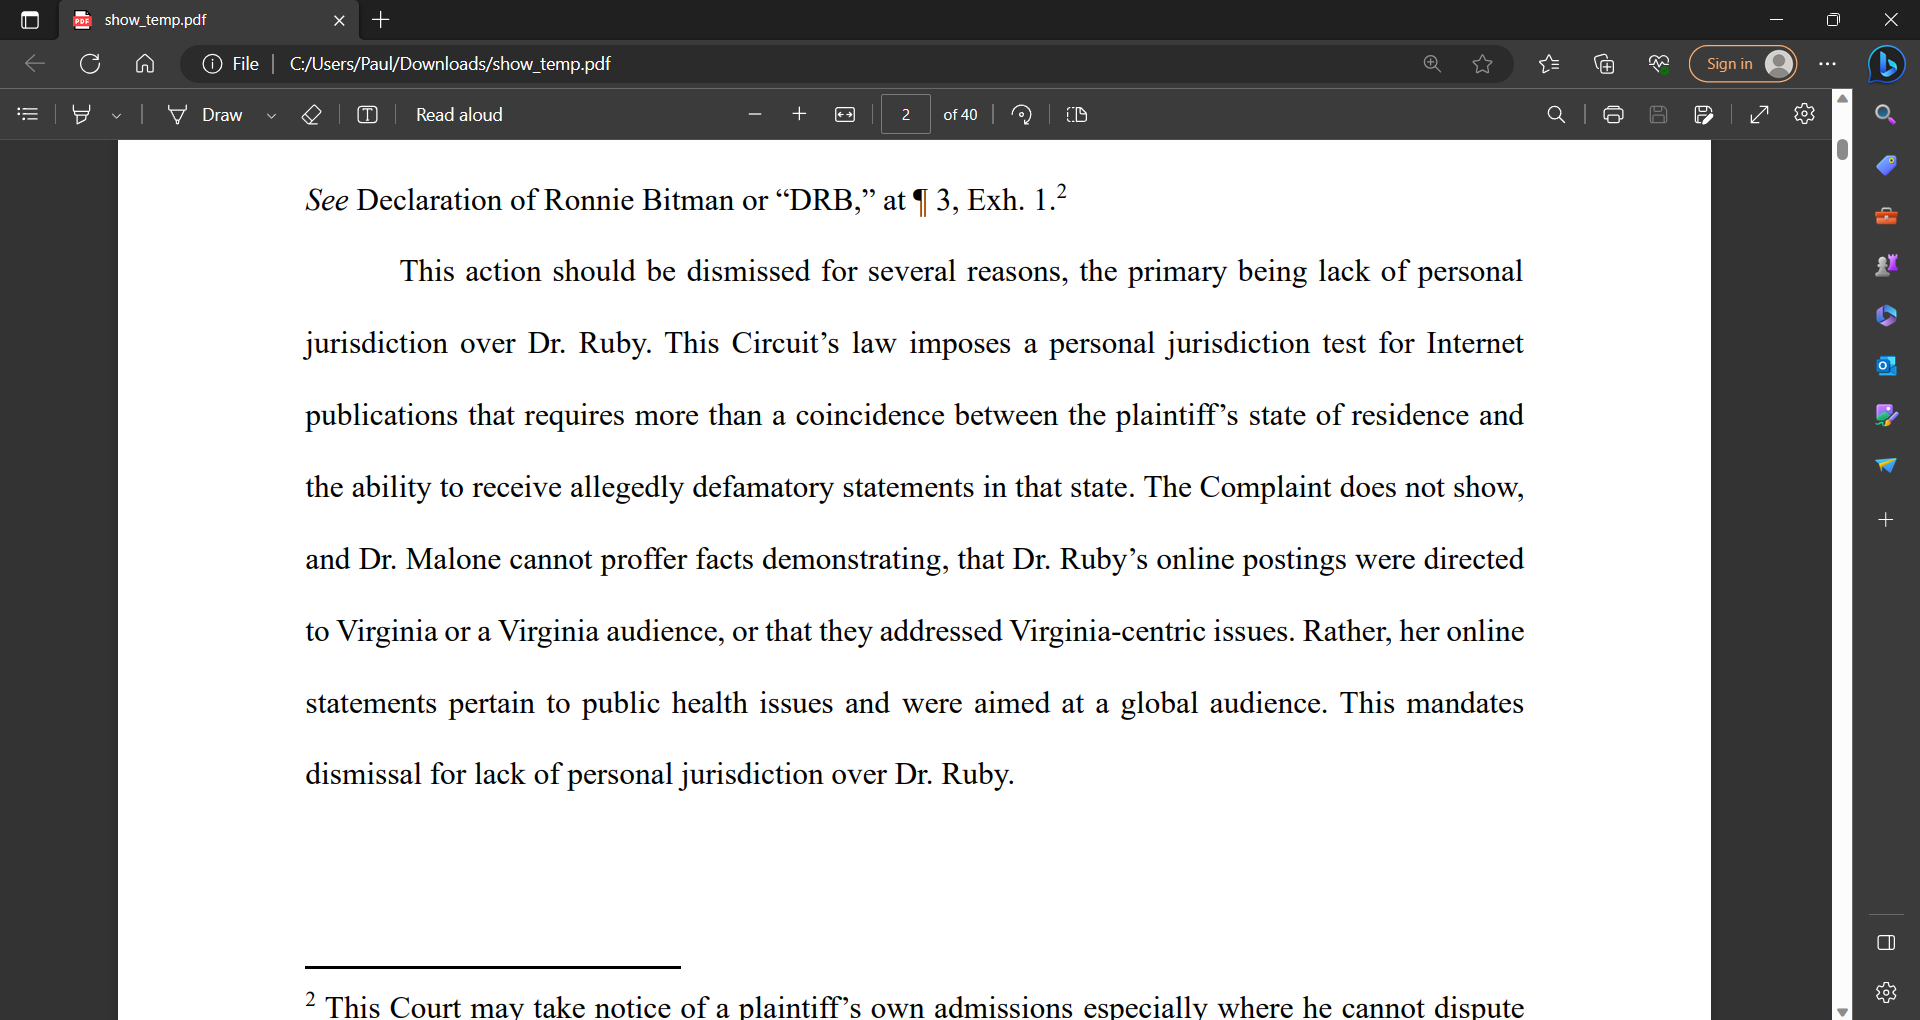Expand the highlight color dropdown arrow
The width and height of the screenshot is (1920, 1020).
coord(117,115)
